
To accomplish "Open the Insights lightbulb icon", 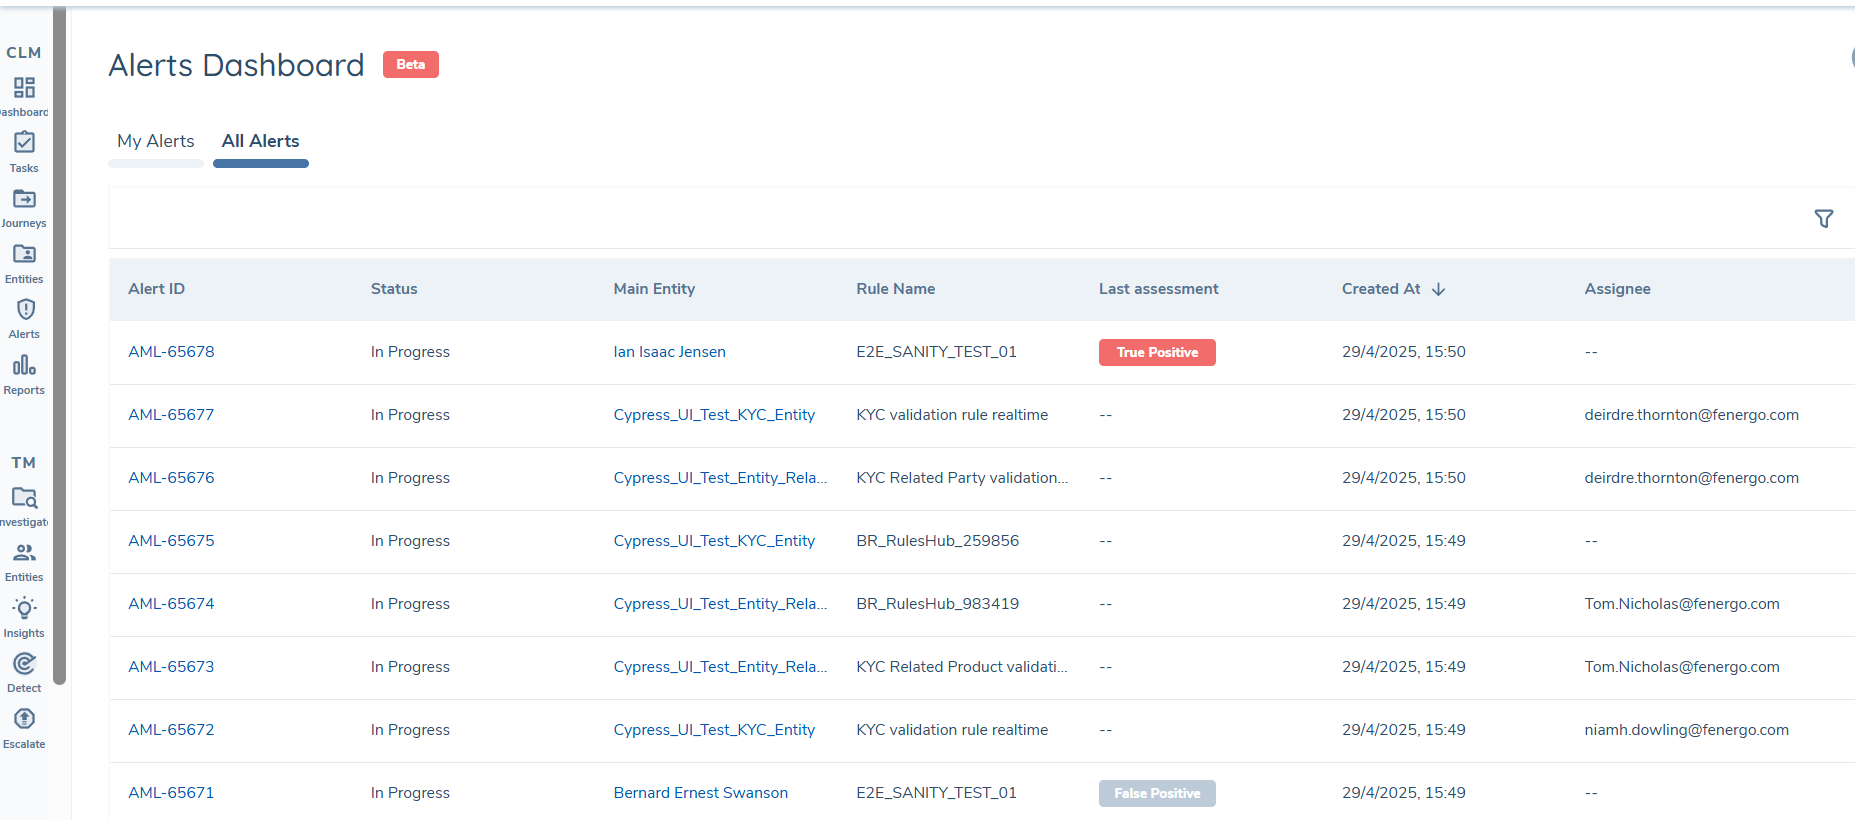I will tap(24, 609).
